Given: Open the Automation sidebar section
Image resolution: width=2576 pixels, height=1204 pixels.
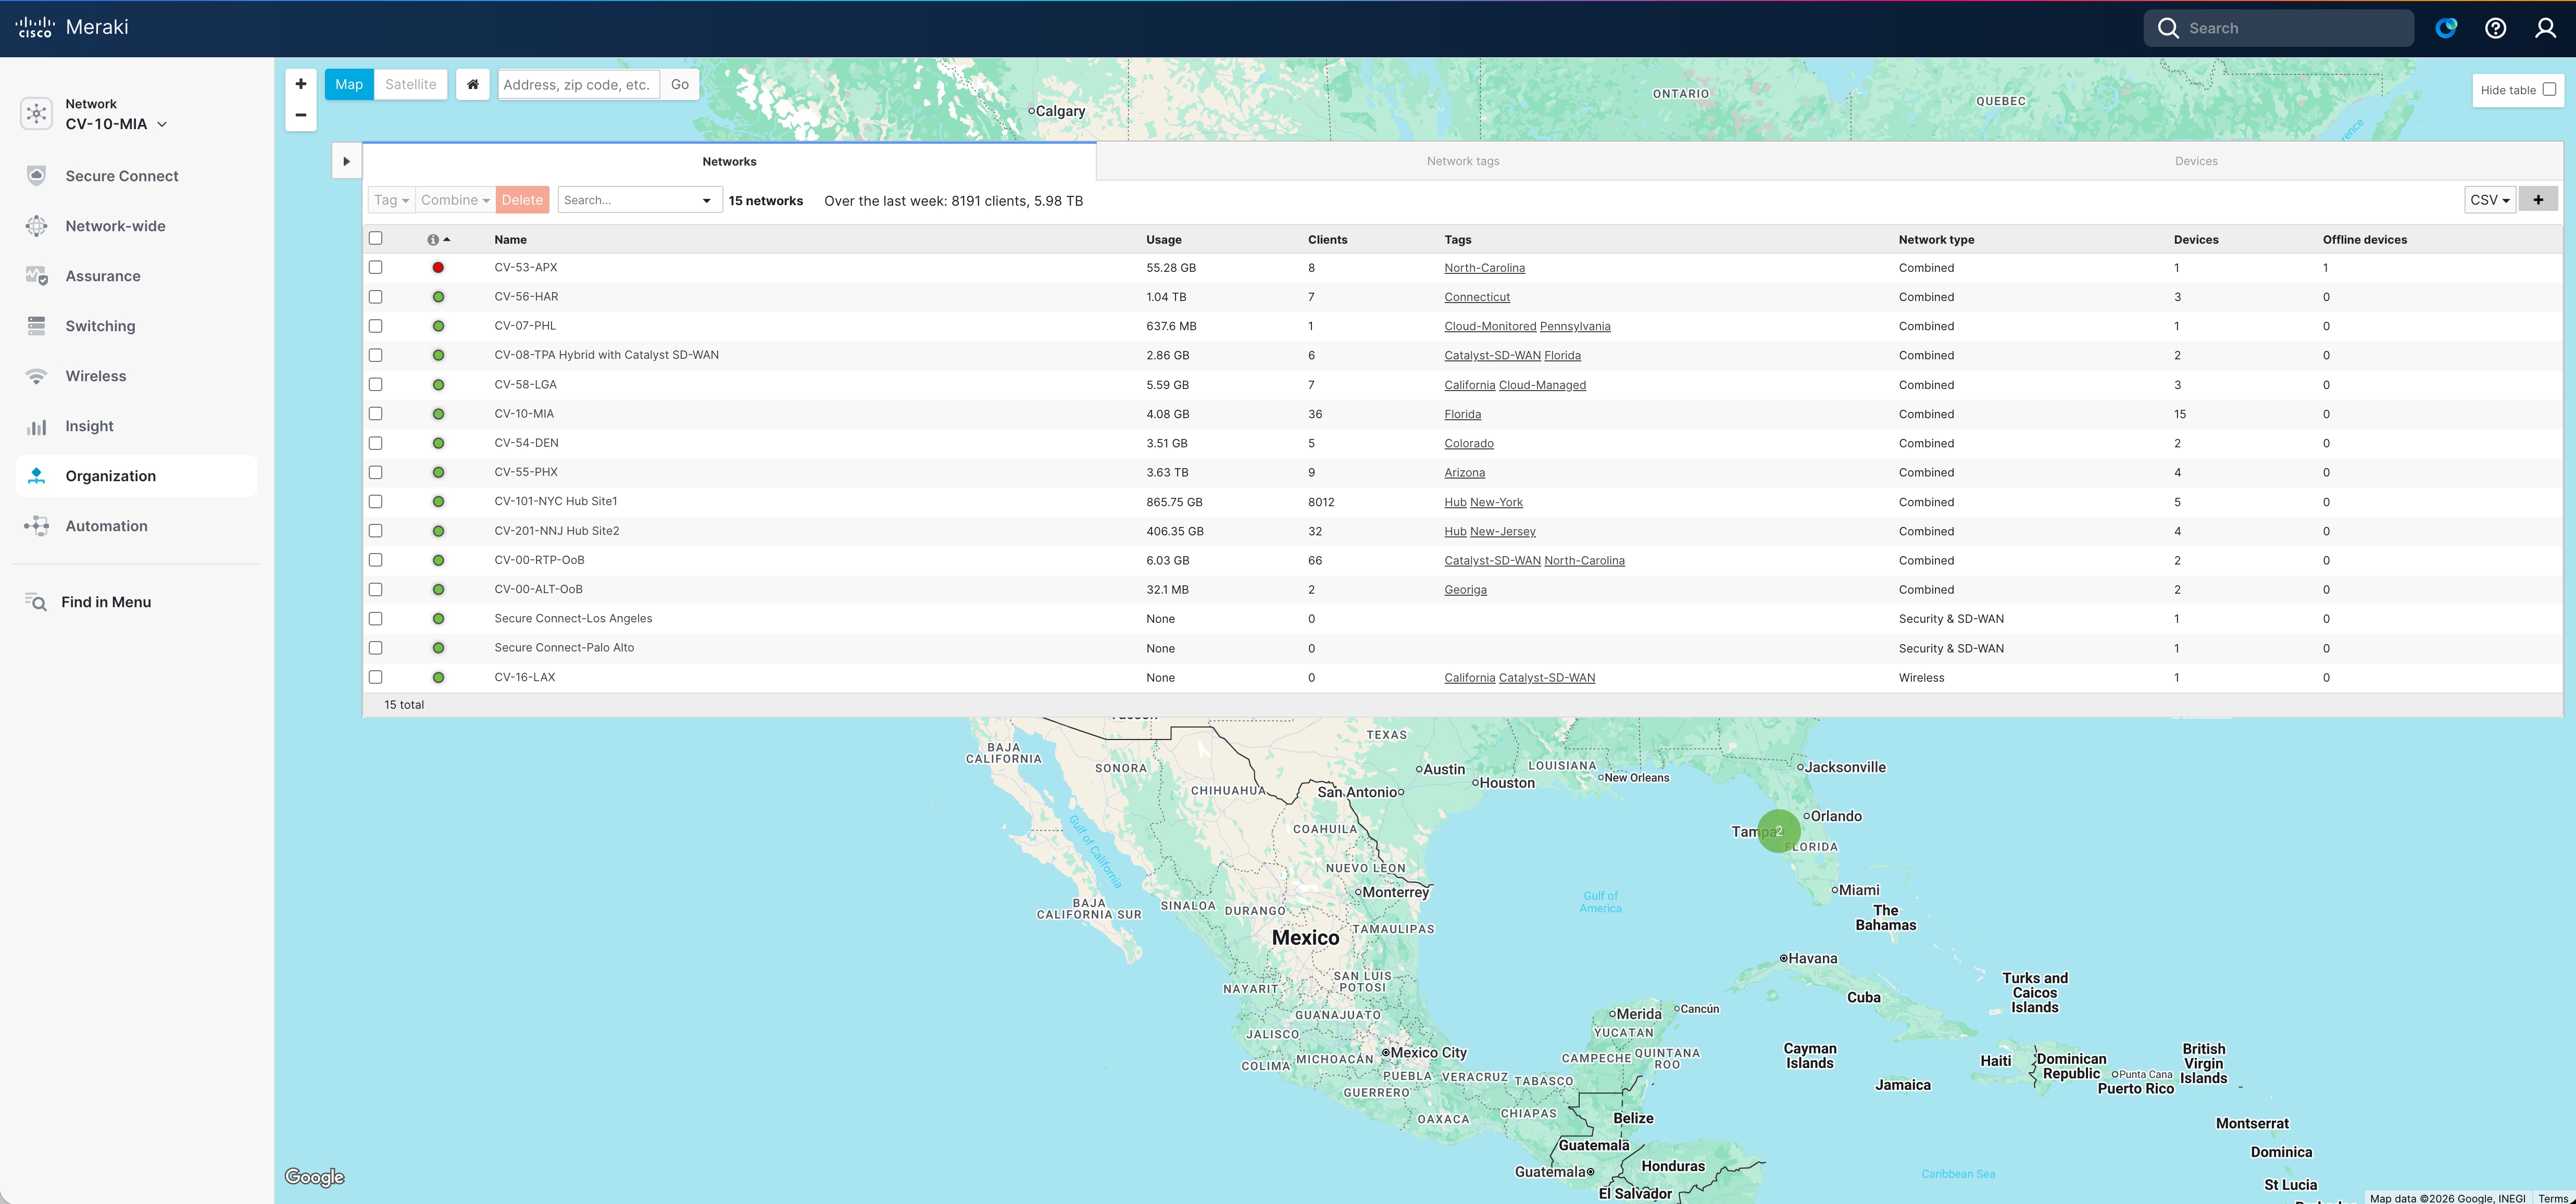Looking at the screenshot, I should pos(106,526).
